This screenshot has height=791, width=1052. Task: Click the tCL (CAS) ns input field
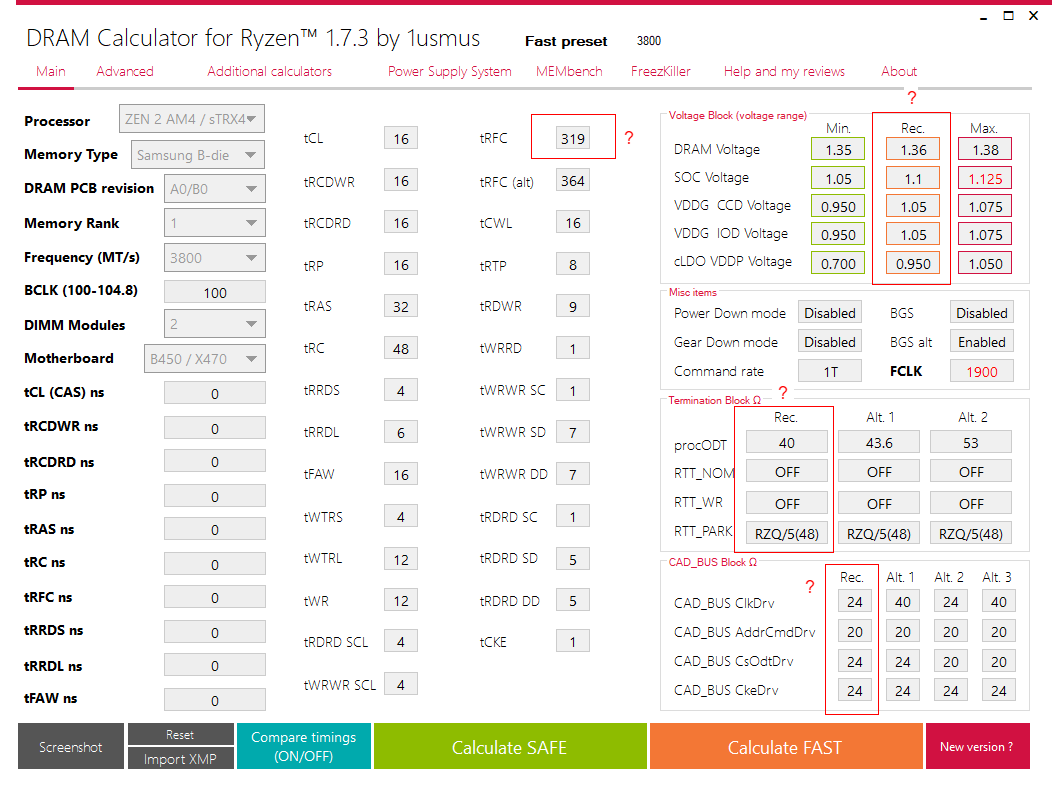(215, 394)
